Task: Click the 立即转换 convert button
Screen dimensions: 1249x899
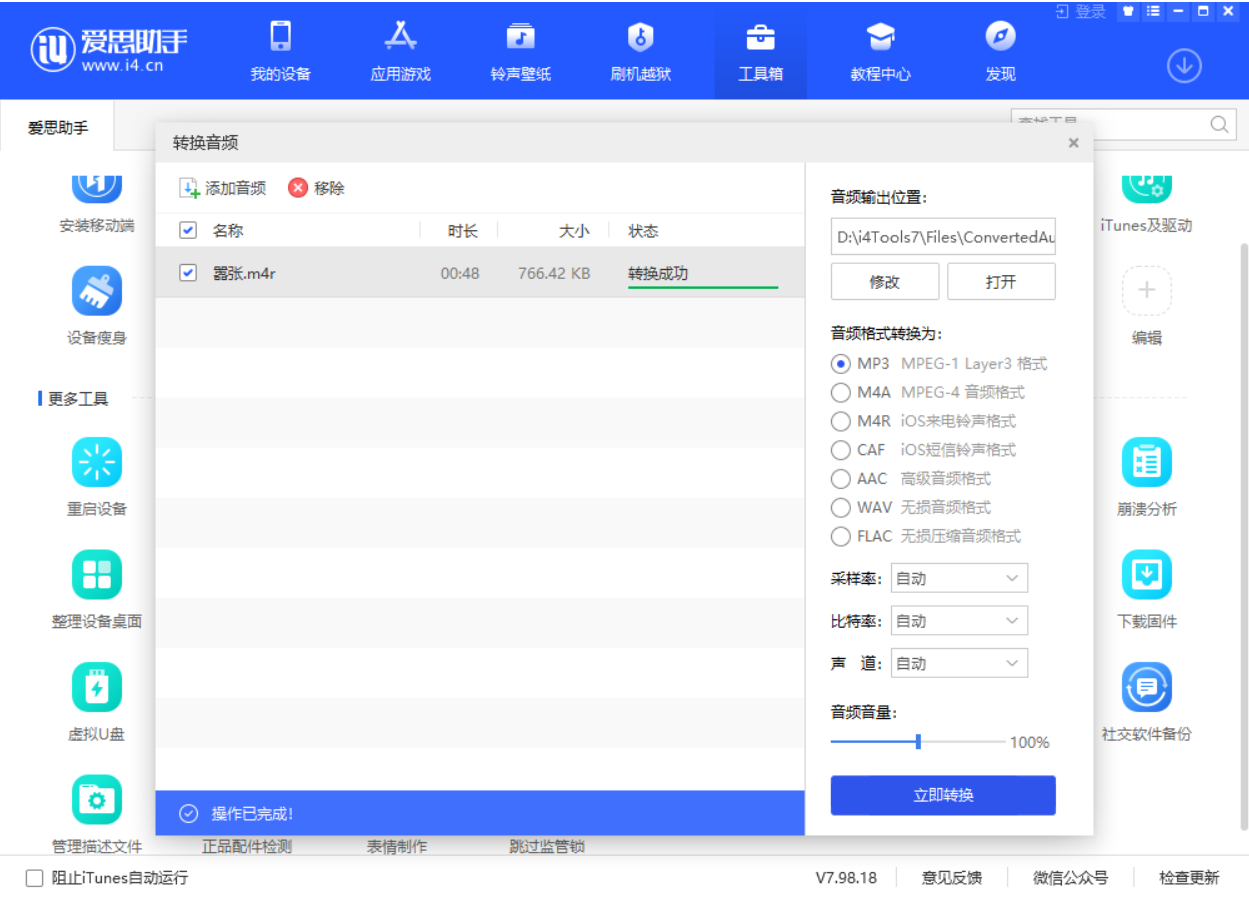Action: pyautogui.click(x=942, y=795)
